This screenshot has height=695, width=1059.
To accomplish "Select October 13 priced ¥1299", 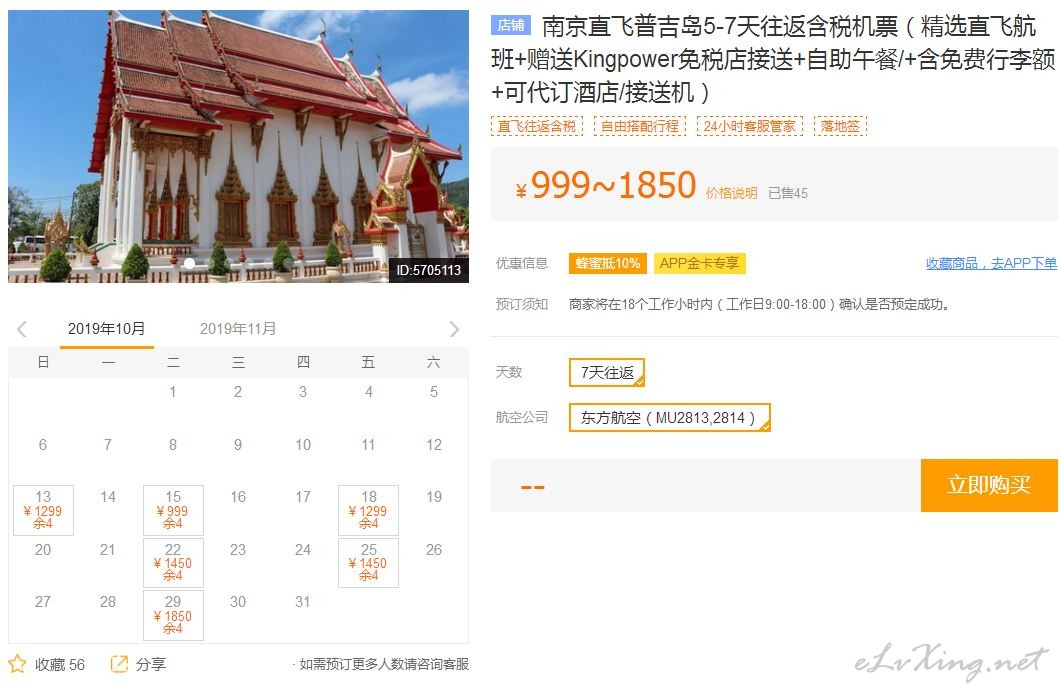I will click(43, 510).
